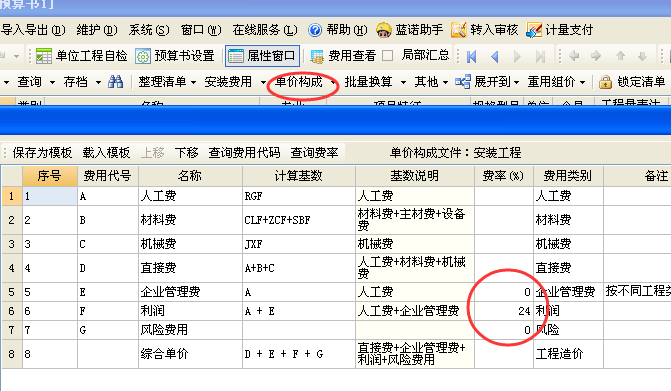The height and width of the screenshot is (391, 671).
Task: Go to next record arrow
Action: (x=517, y=56)
